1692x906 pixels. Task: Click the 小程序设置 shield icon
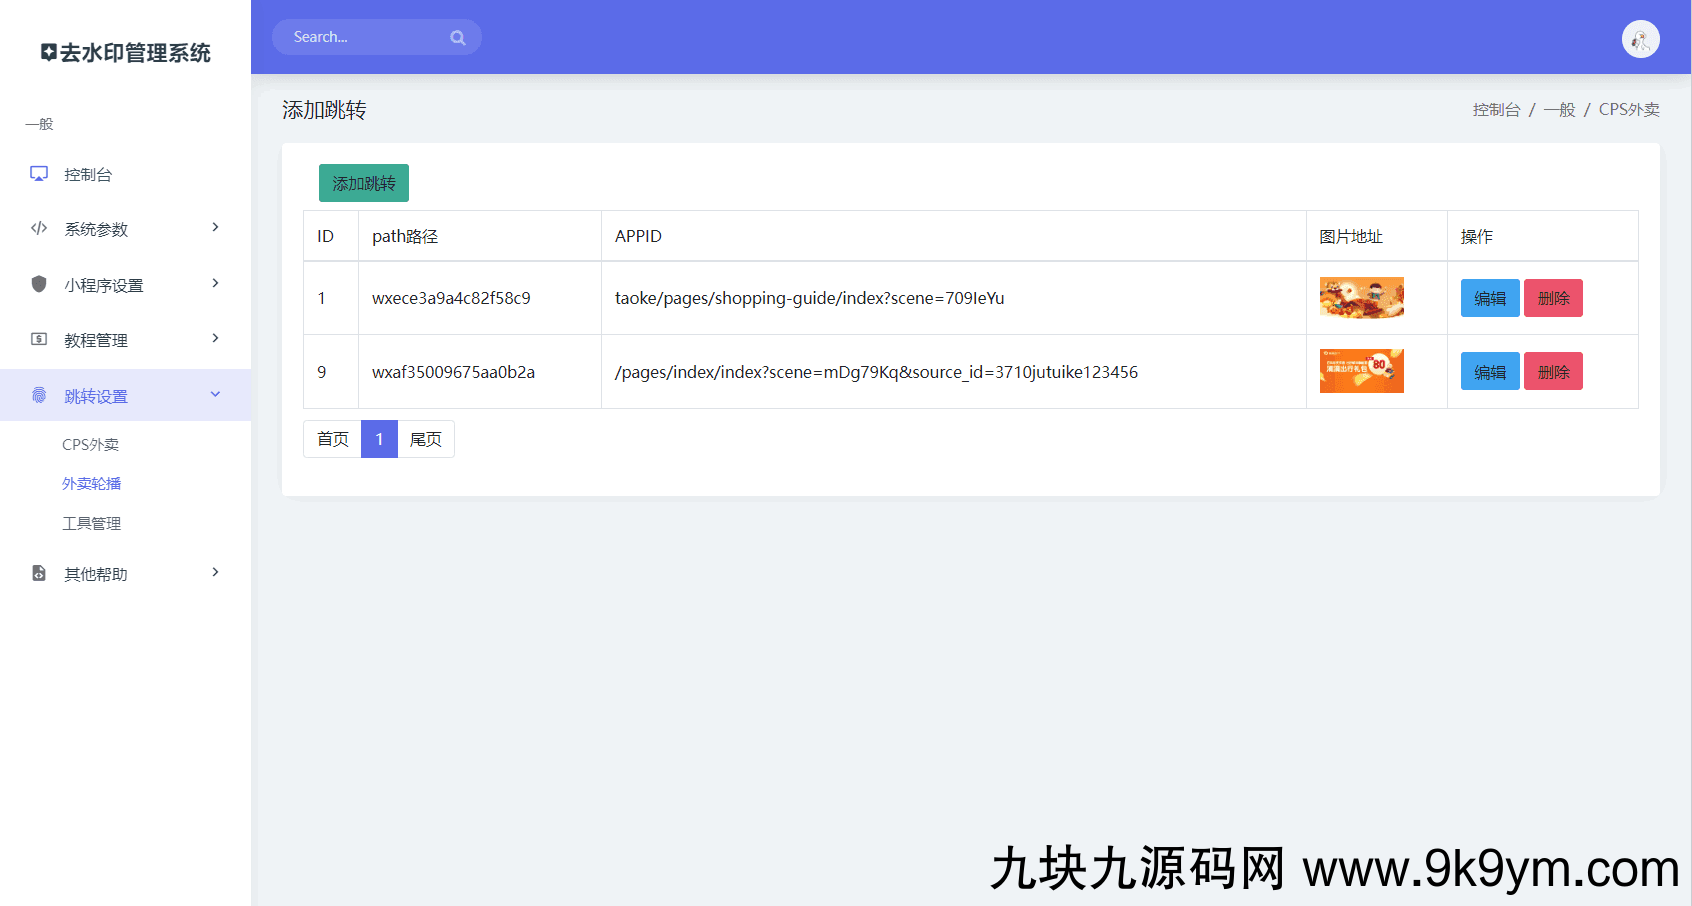click(39, 284)
